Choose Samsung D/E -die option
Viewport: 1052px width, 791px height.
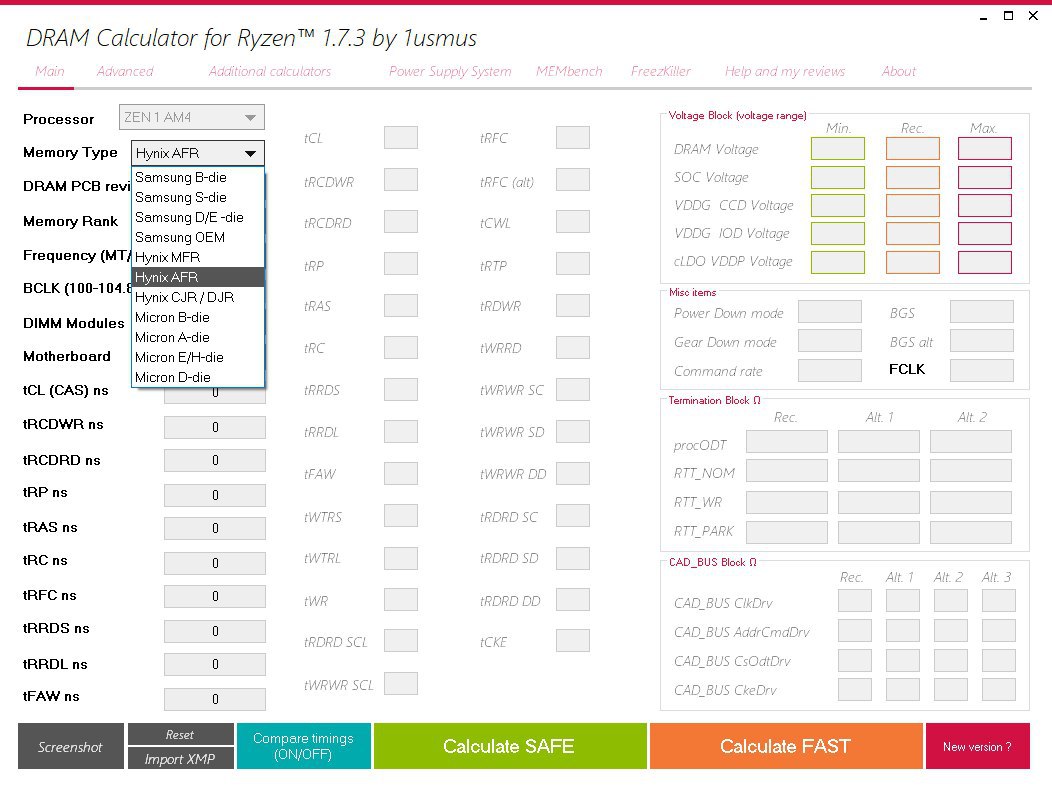pyautogui.click(x=198, y=217)
